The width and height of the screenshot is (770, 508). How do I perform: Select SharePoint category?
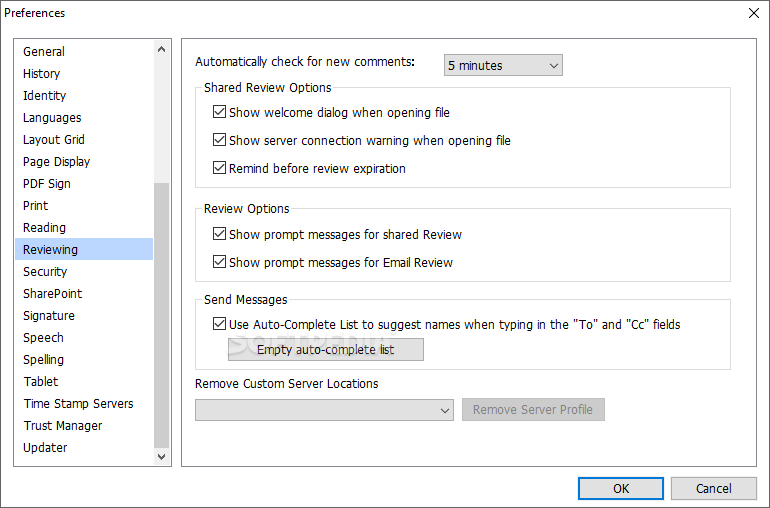point(83,294)
